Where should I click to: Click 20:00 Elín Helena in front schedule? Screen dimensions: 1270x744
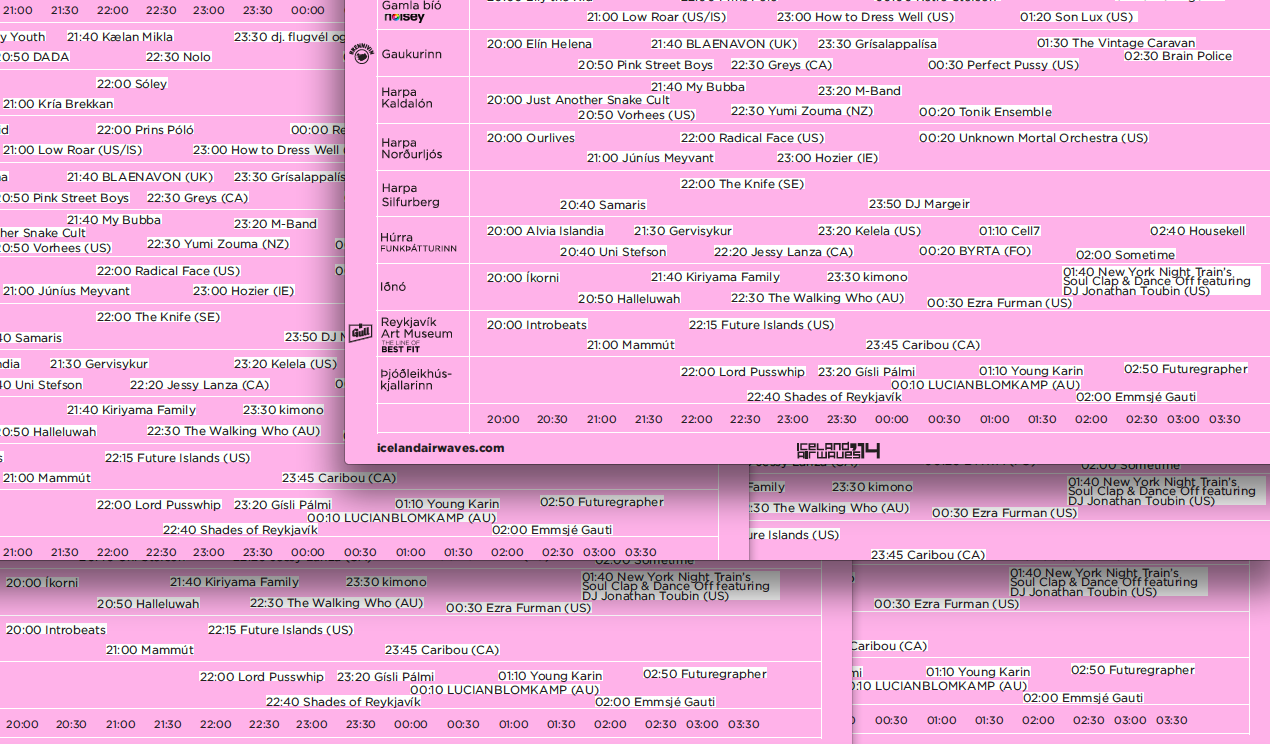tap(539, 44)
